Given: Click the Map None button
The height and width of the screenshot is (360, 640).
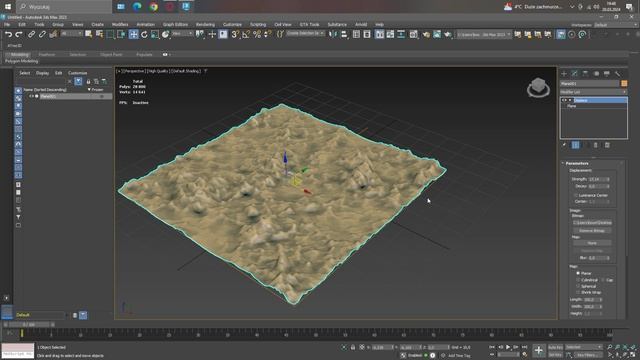Looking at the screenshot, I should (592, 243).
